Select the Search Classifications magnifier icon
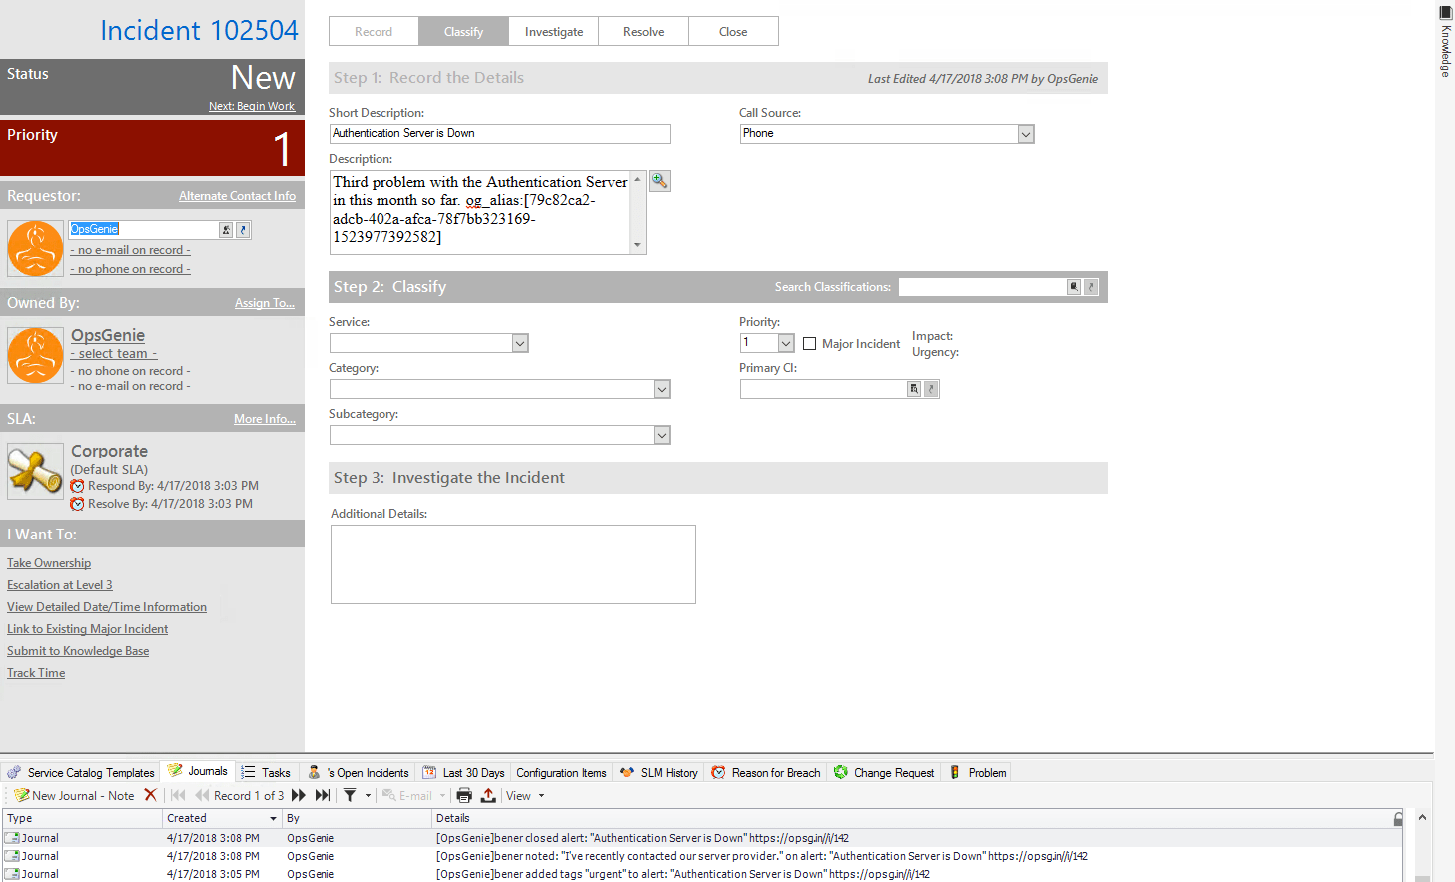The image size is (1455, 882). tap(1074, 287)
